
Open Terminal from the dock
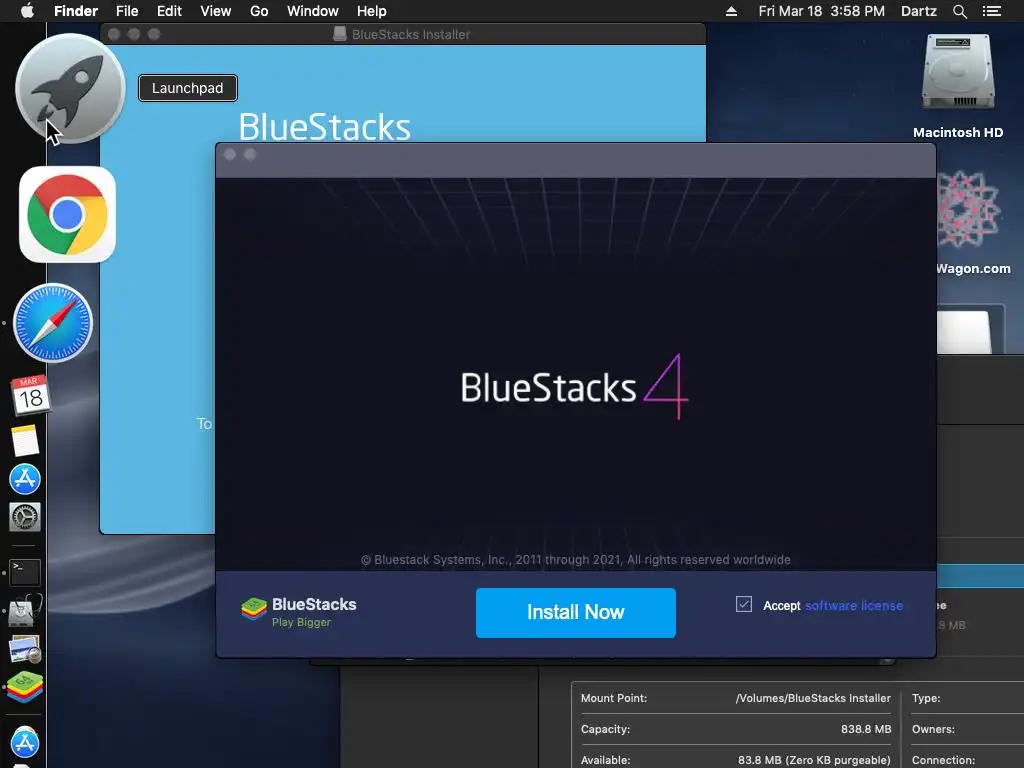(25, 572)
